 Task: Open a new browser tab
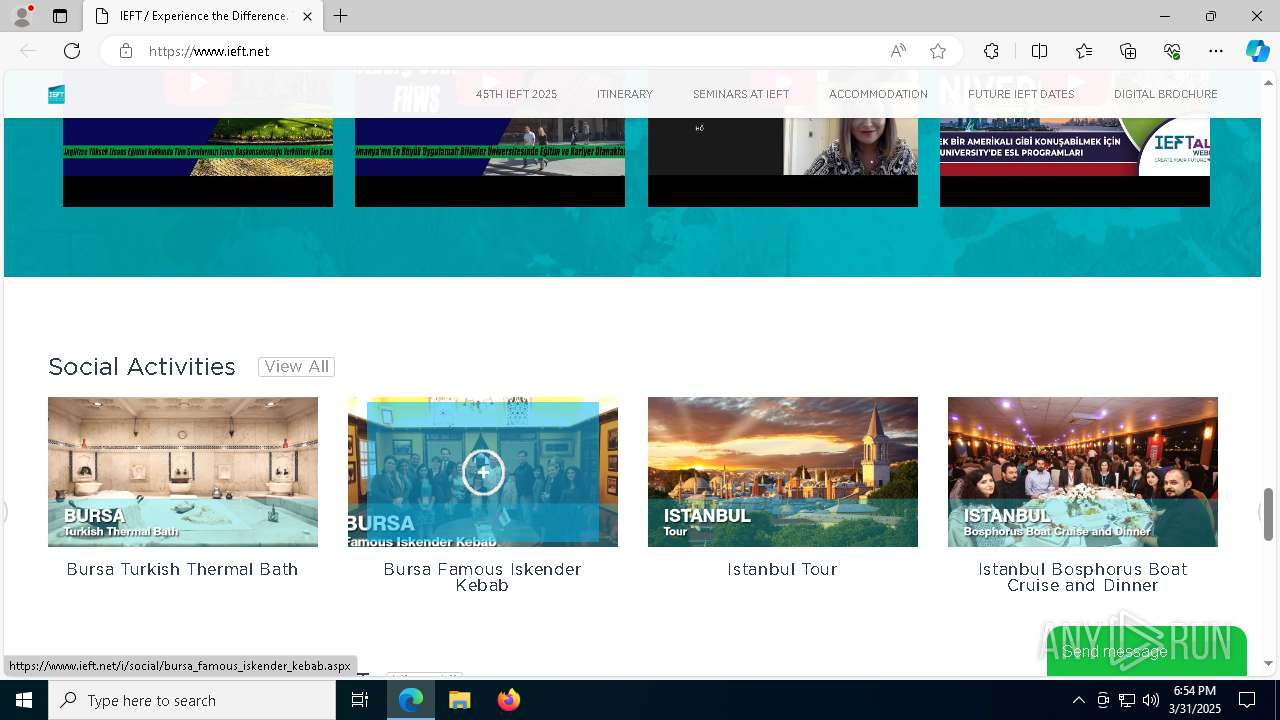[341, 16]
